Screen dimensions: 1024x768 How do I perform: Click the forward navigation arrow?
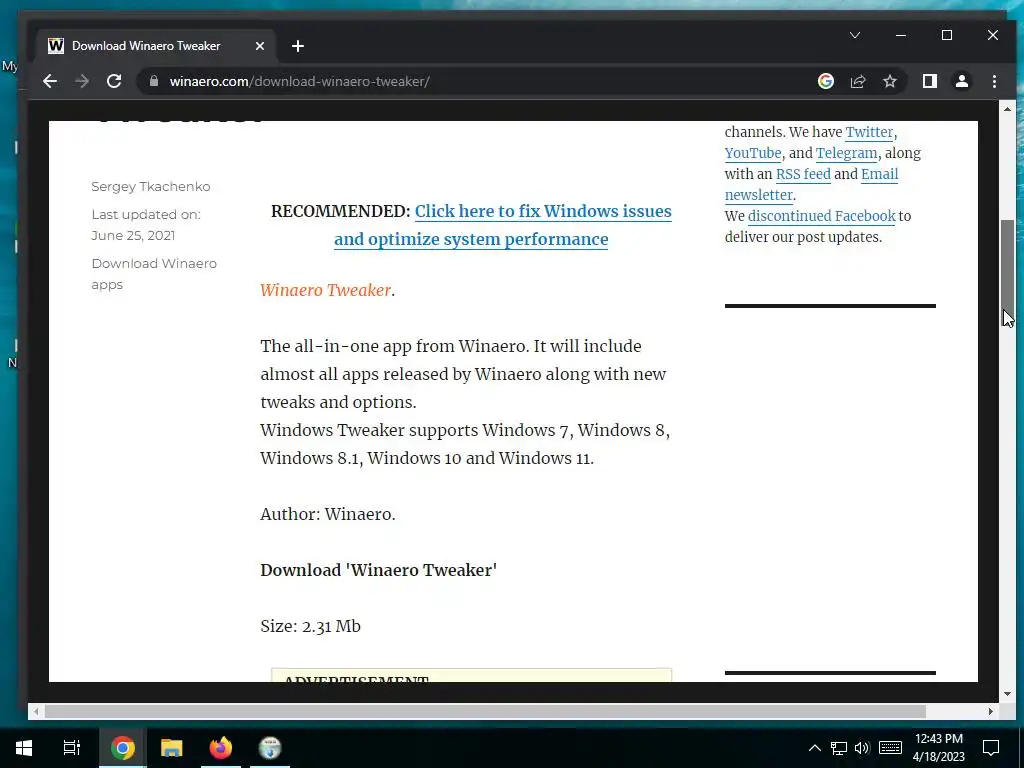82,81
